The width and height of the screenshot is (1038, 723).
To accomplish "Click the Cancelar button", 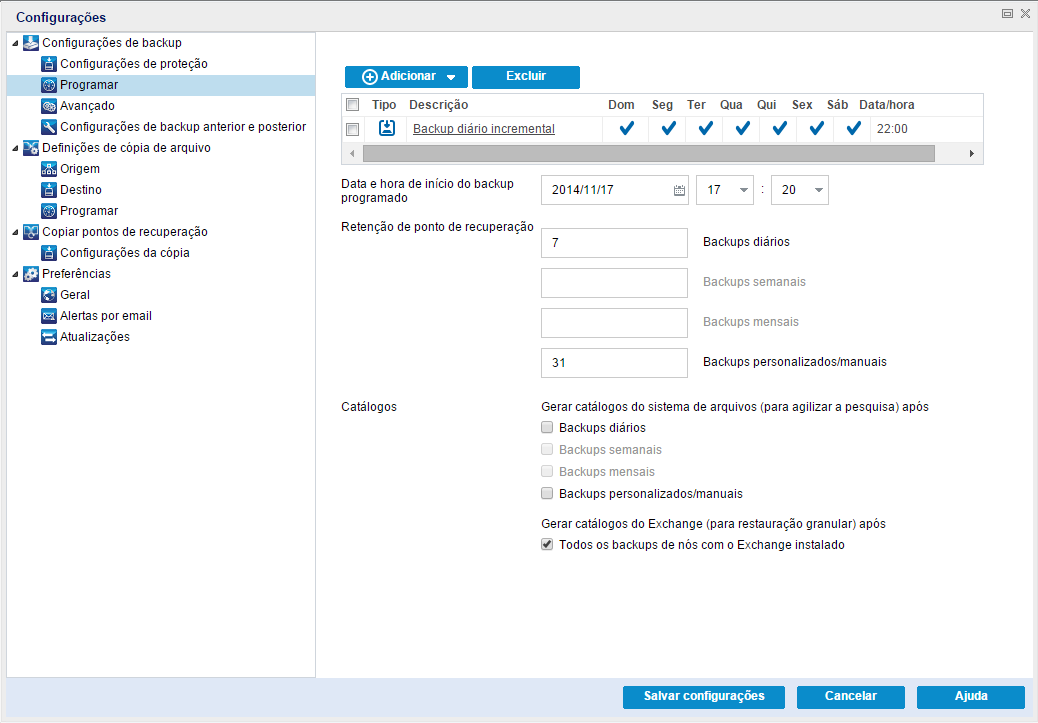I will point(851,697).
